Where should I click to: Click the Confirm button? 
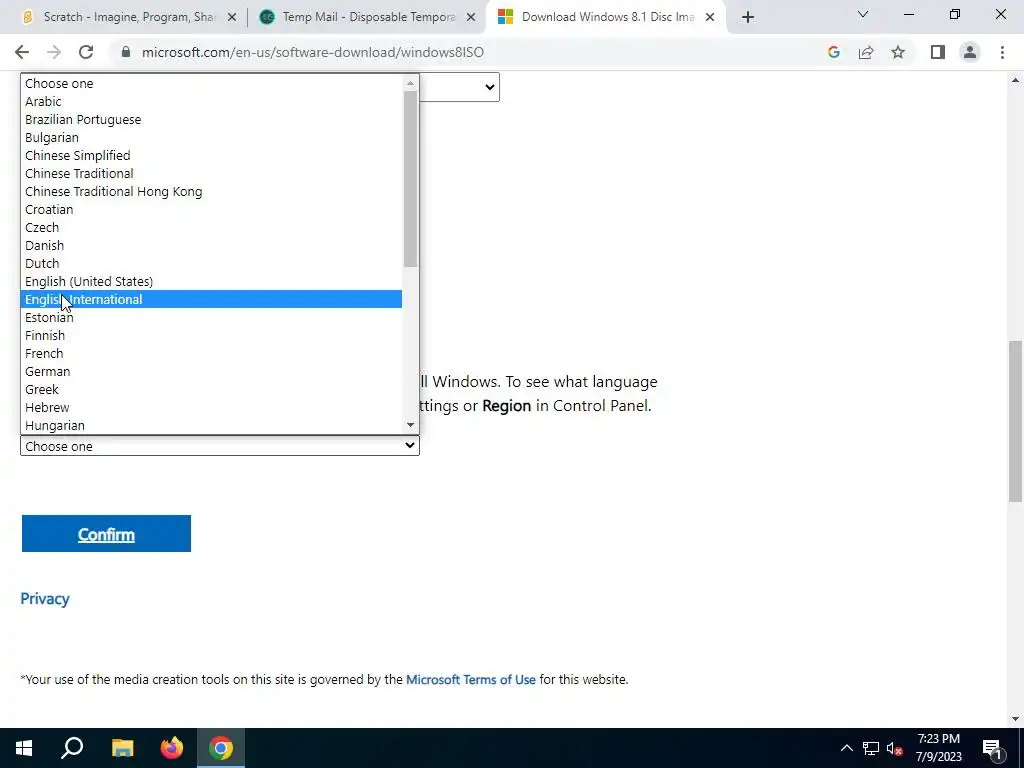pyautogui.click(x=106, y=534)
